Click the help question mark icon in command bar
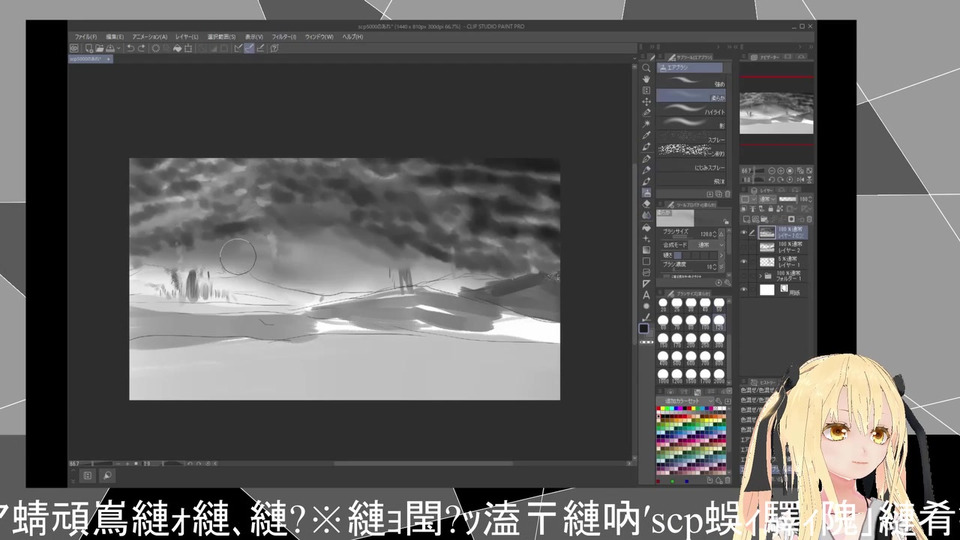This screenshot has height=540, width=960. pyautogui.click(x=274, y=48)
